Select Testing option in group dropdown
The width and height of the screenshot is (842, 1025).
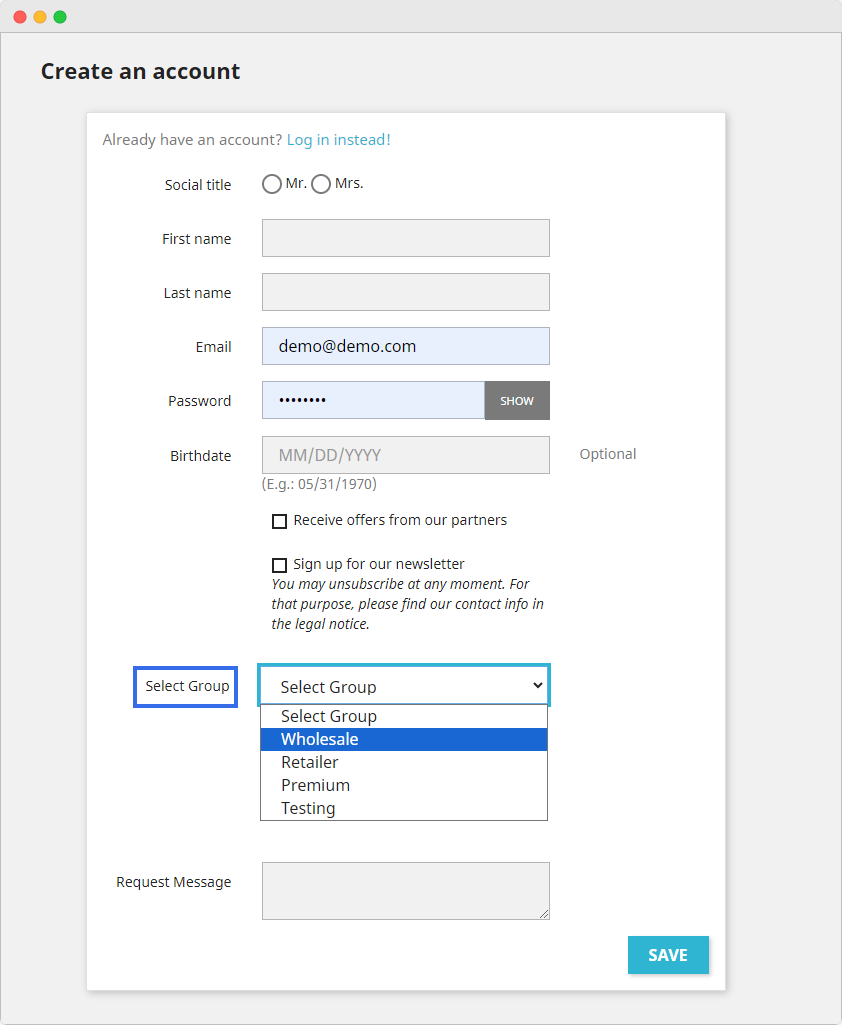point(404,808)
